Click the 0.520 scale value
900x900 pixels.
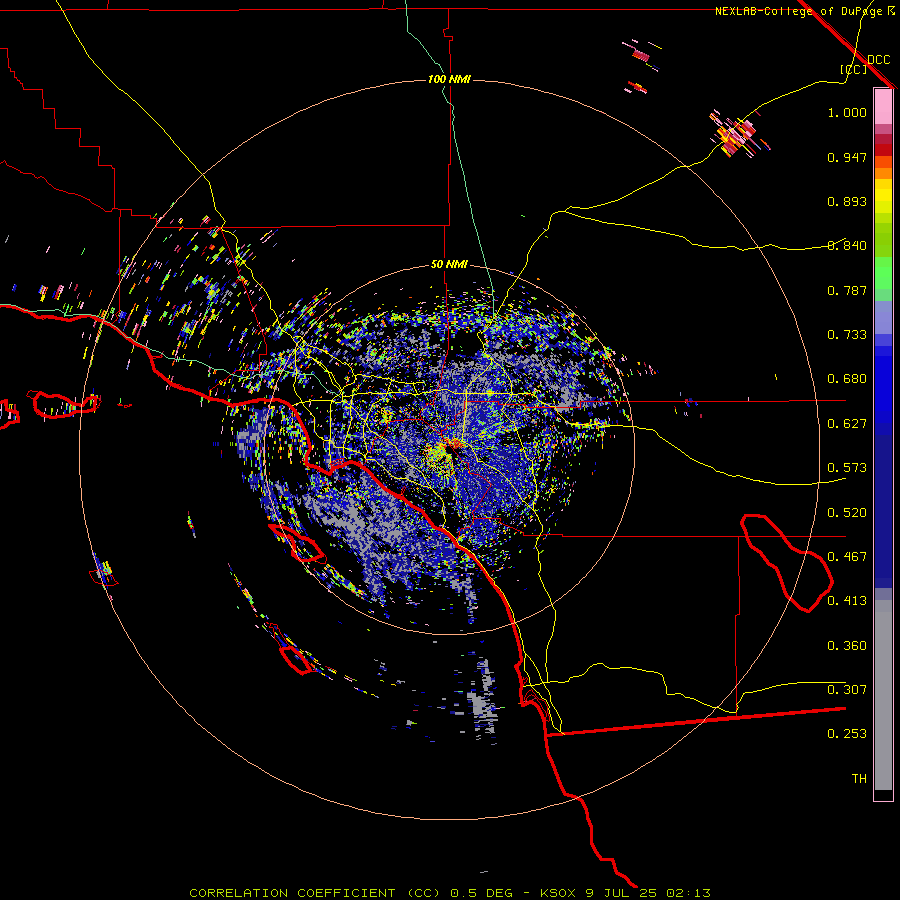click(847, 513)
